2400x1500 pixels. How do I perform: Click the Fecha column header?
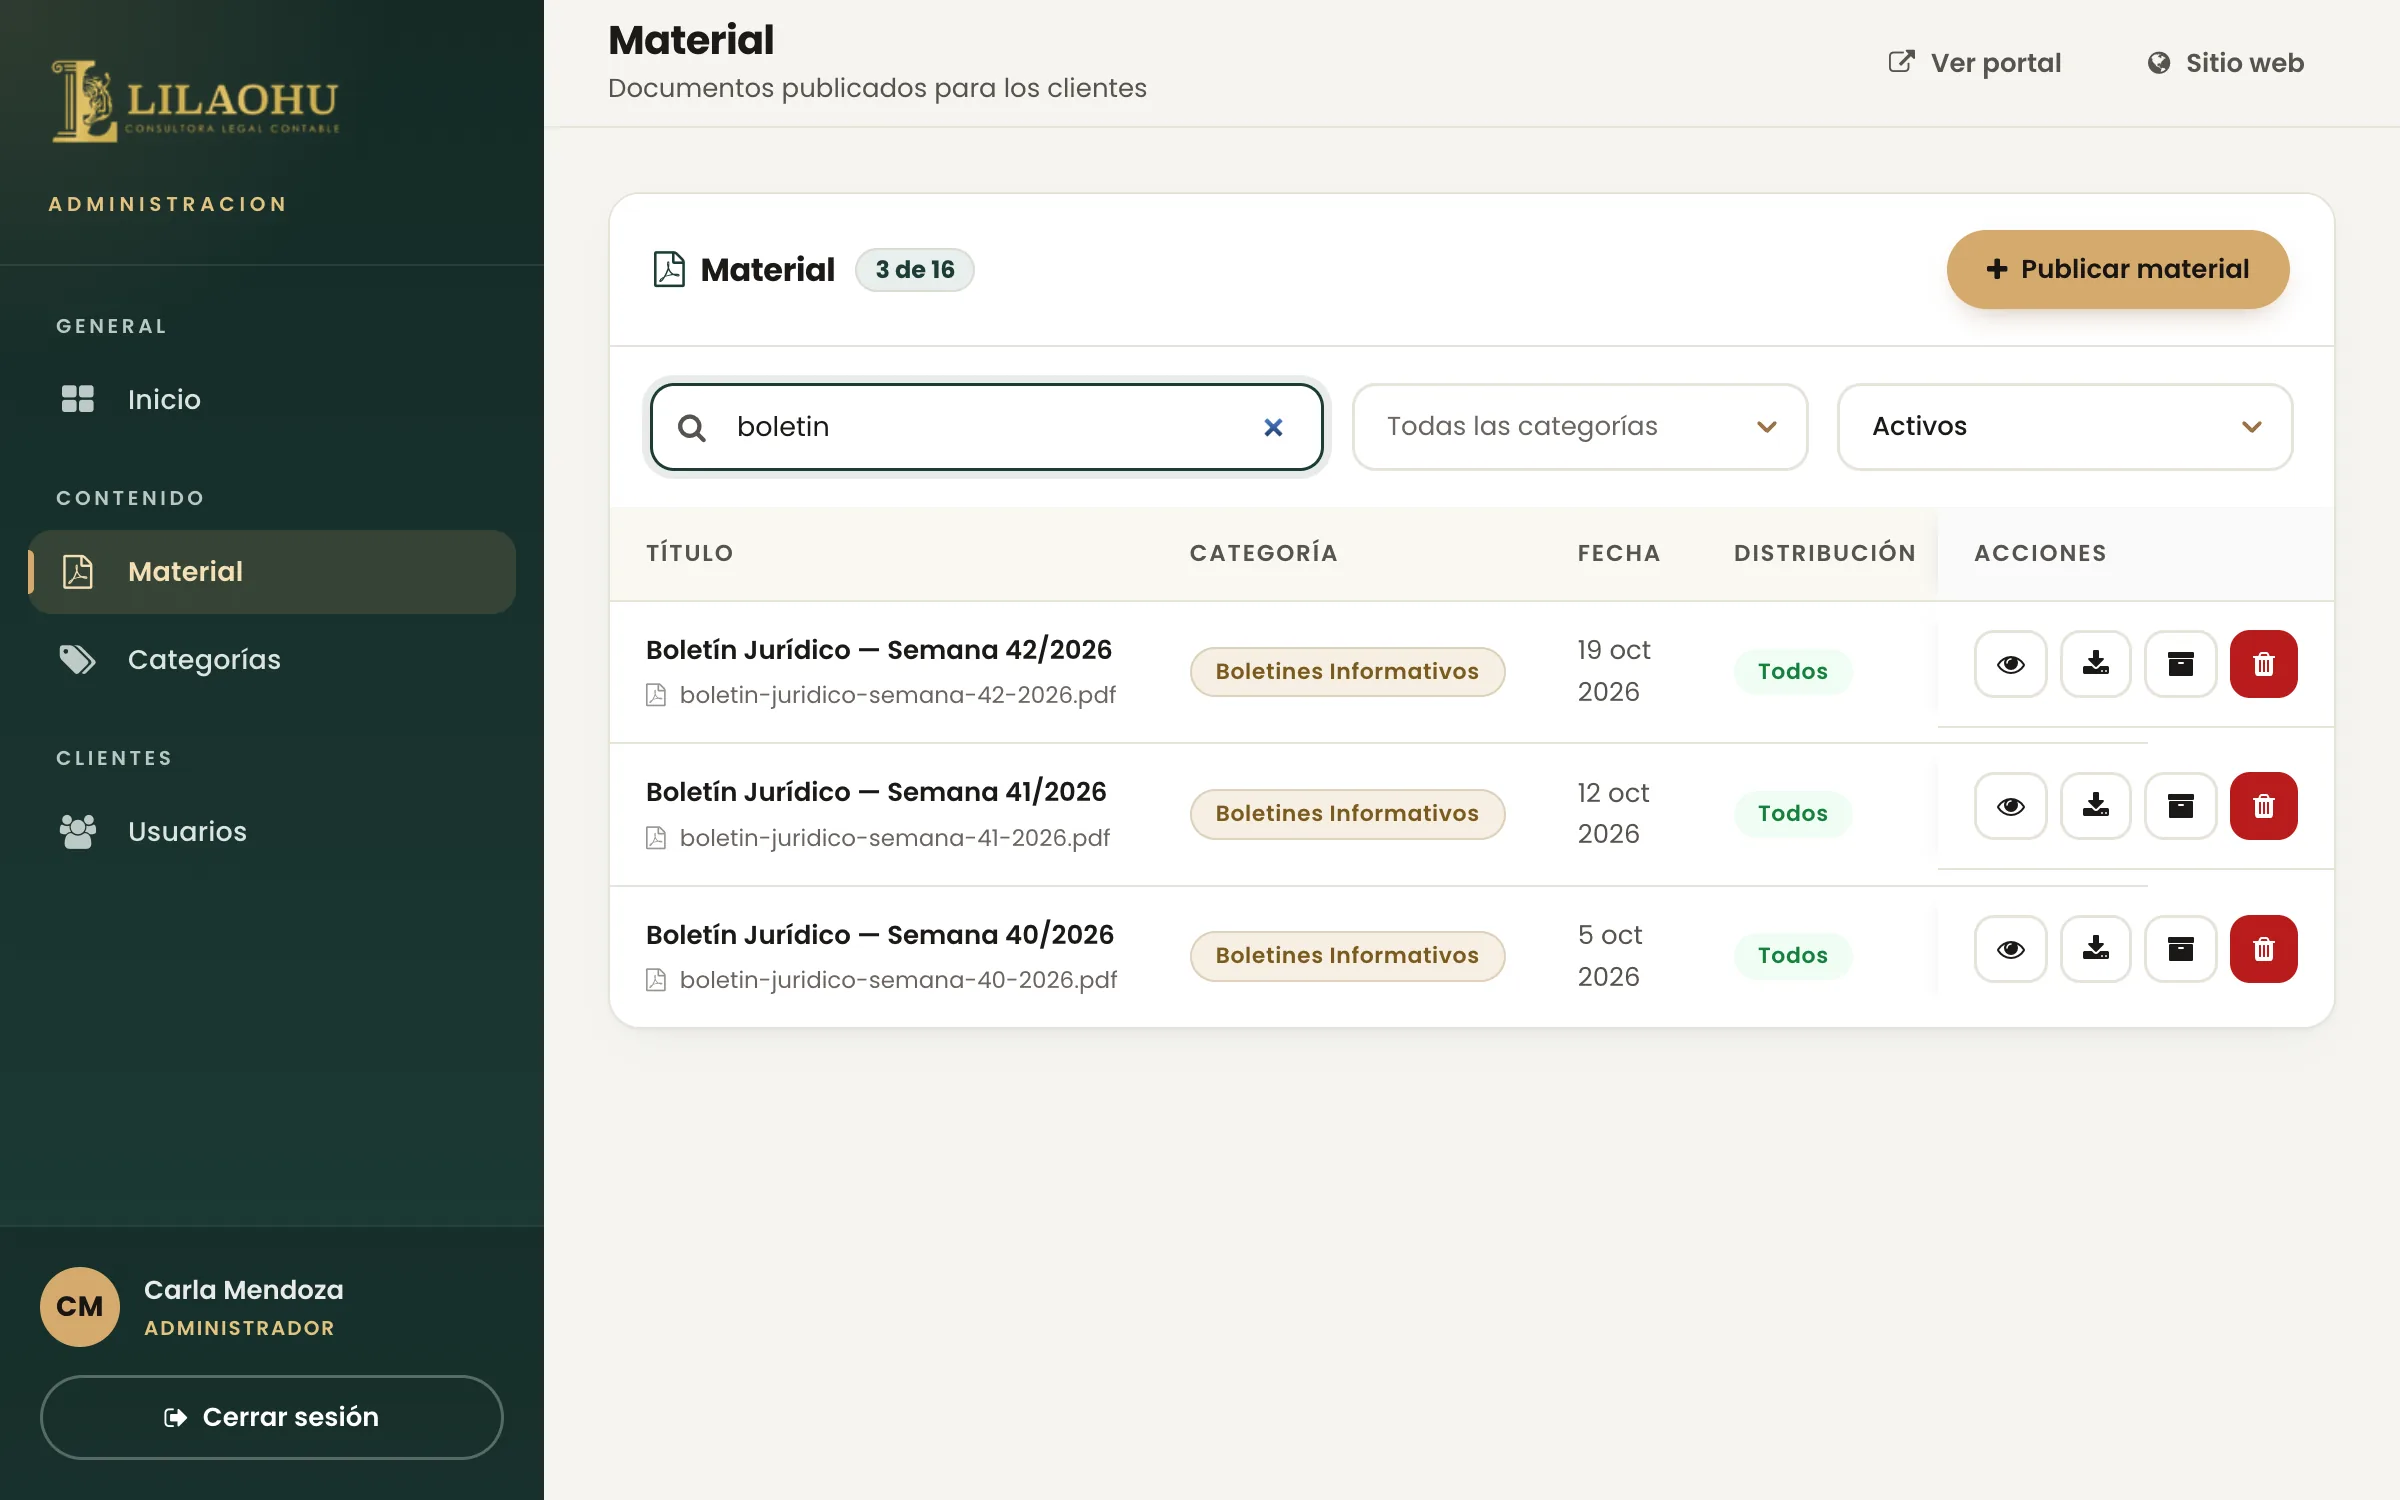pos(1619,553)
